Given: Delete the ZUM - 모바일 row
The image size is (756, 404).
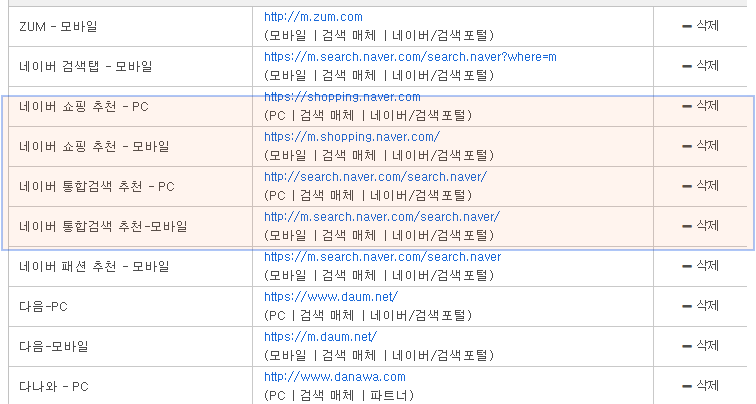Looking at the screenshot, I should coord(701,26).
